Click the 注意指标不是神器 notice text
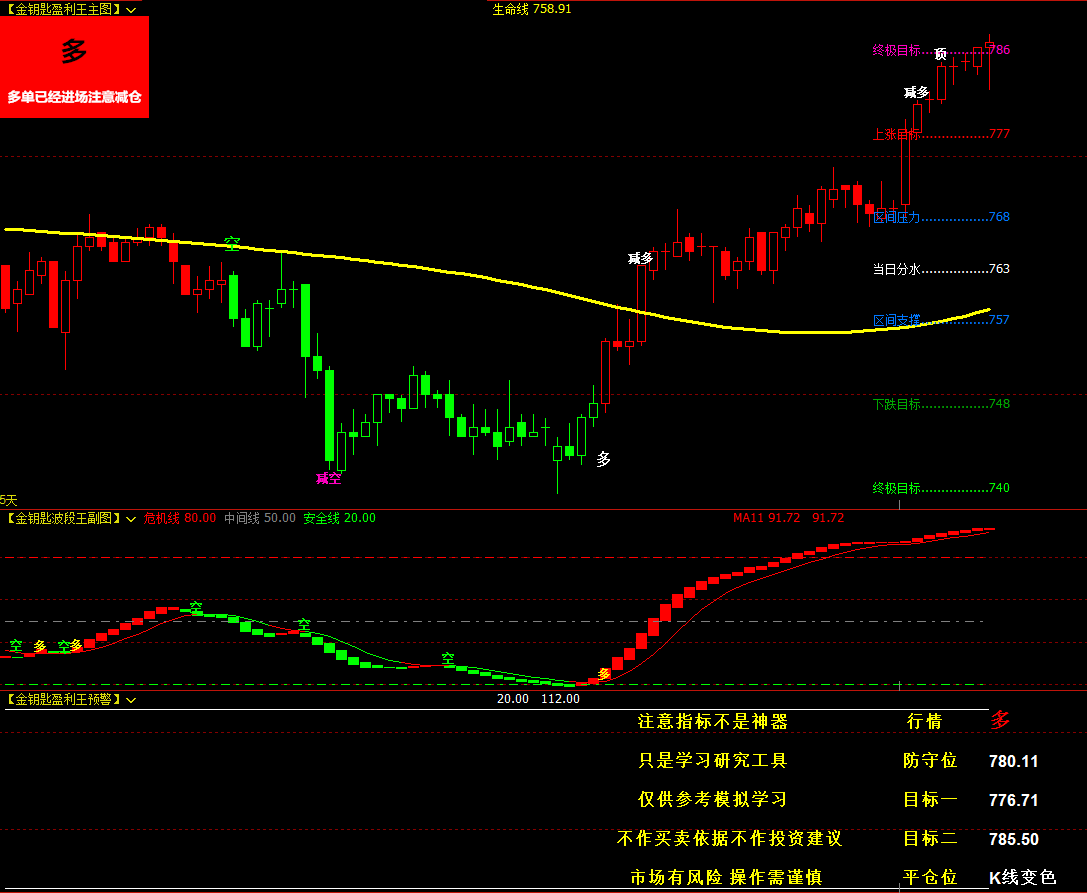The width and height of the screenshot is (1087, 893). tap(713, 722)
